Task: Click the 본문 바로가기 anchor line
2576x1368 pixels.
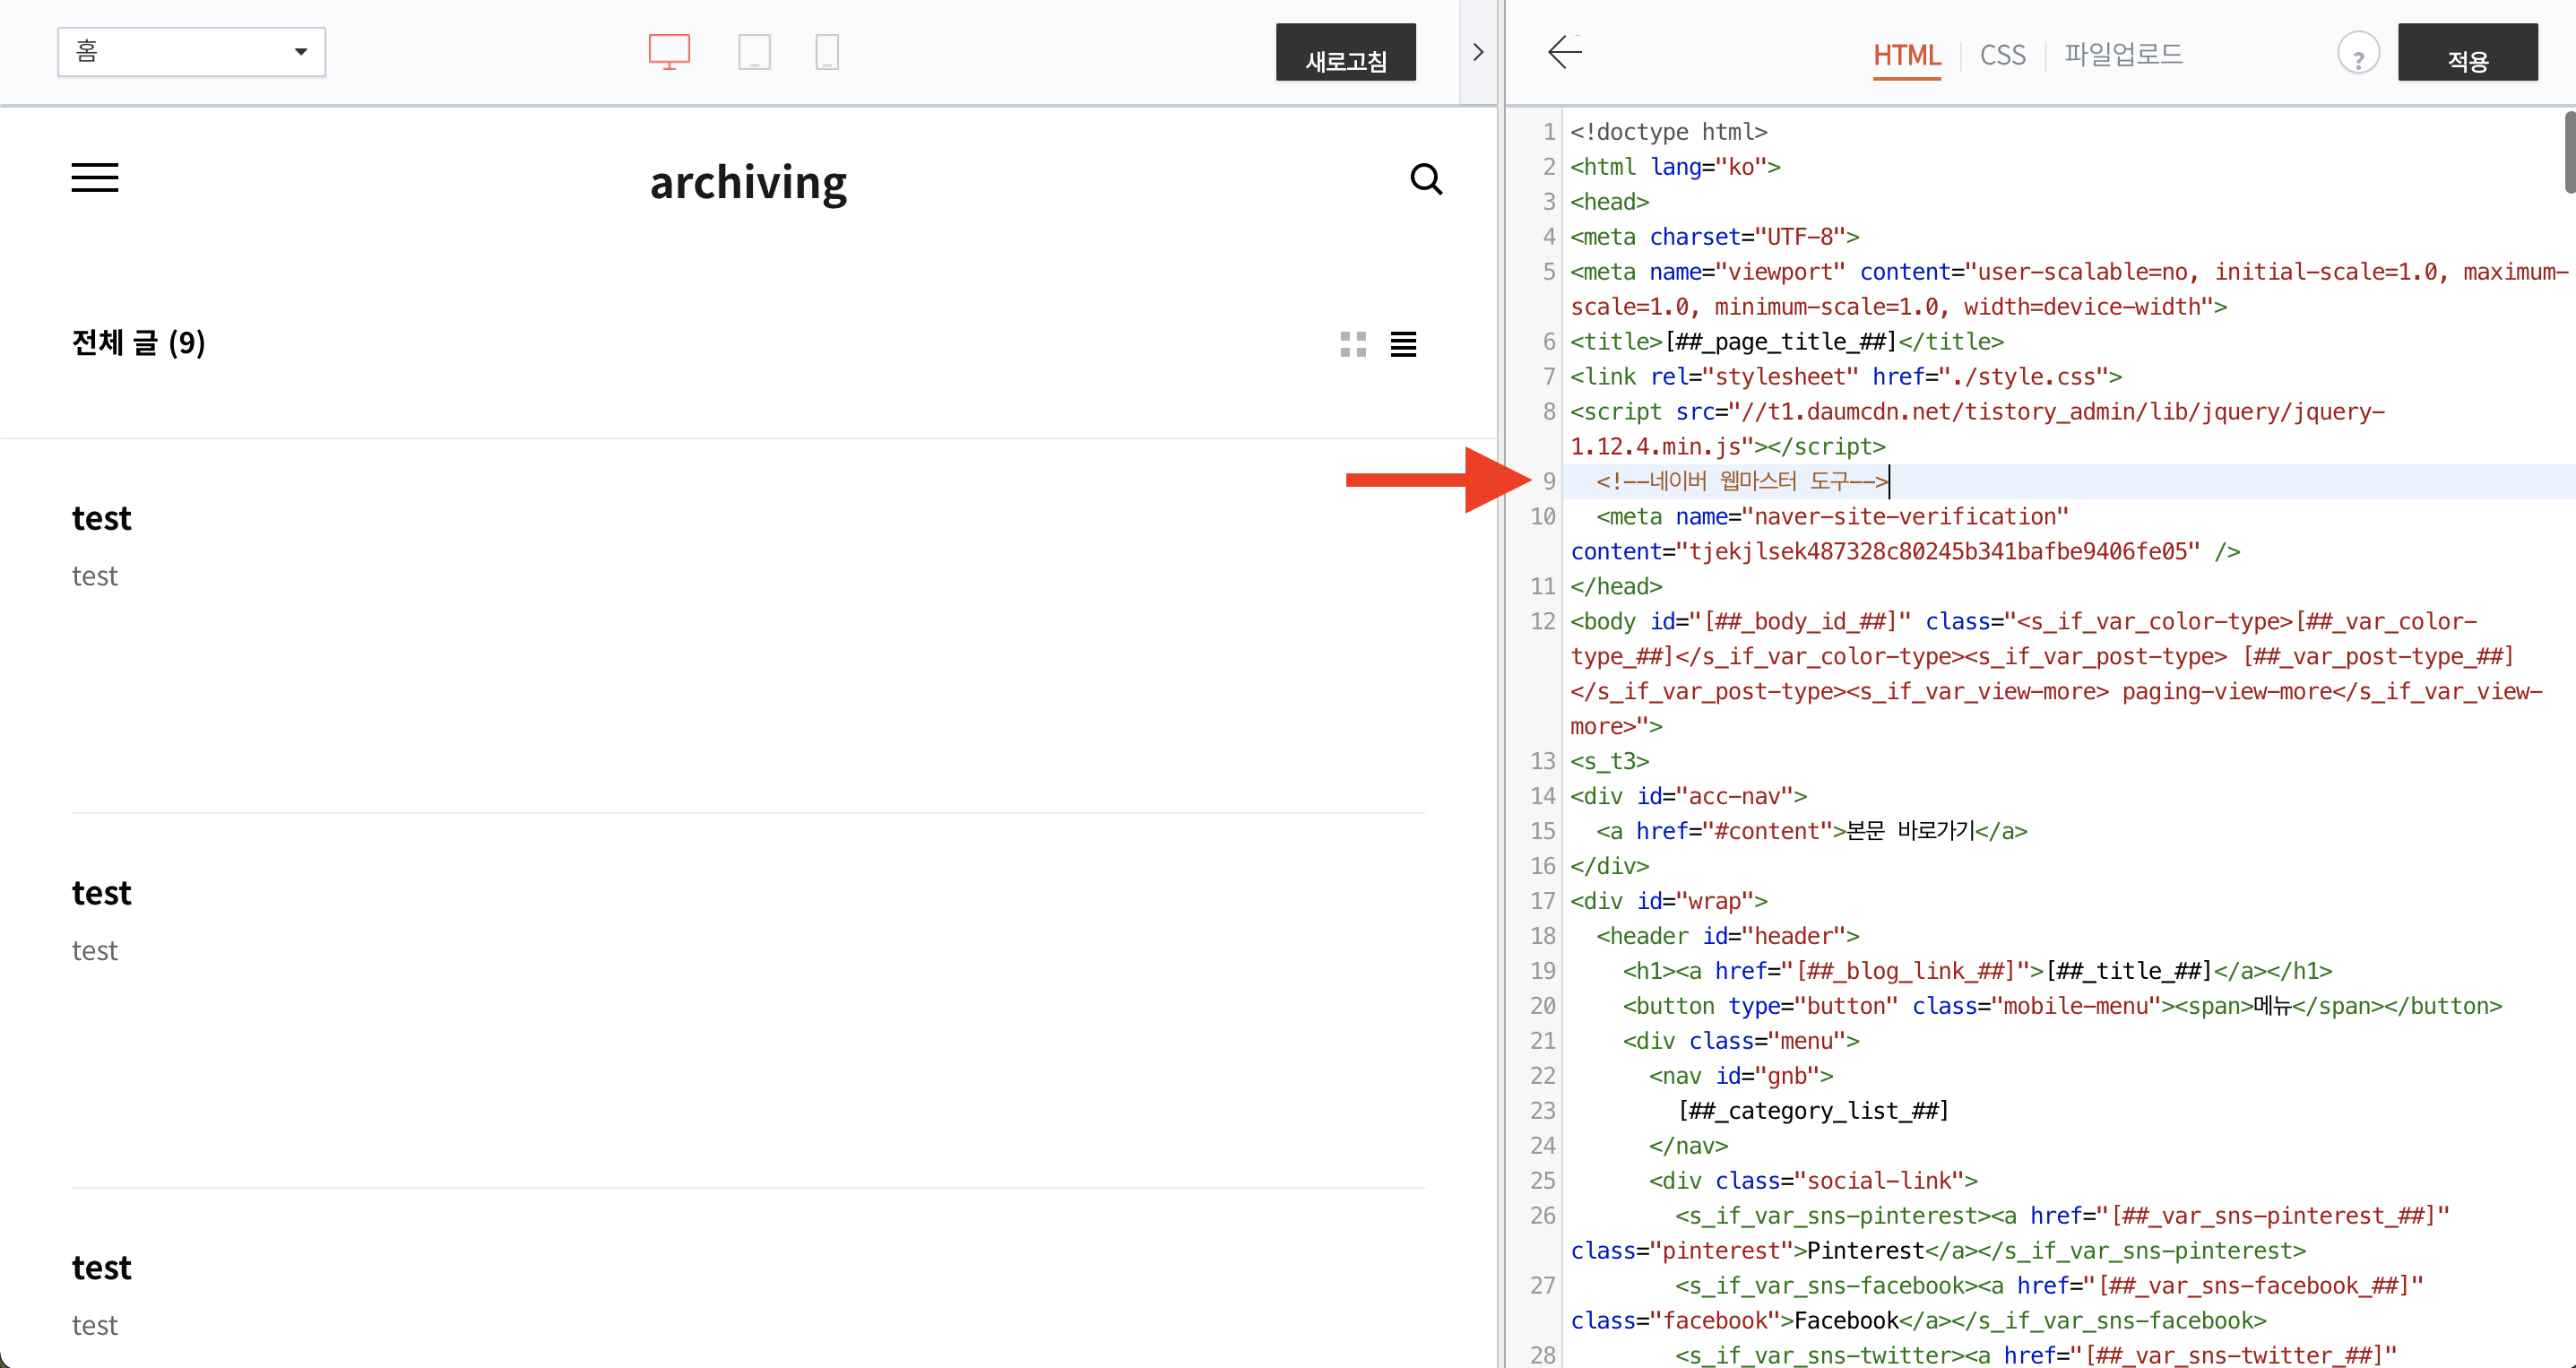Action: click(x=1811, y=831)
